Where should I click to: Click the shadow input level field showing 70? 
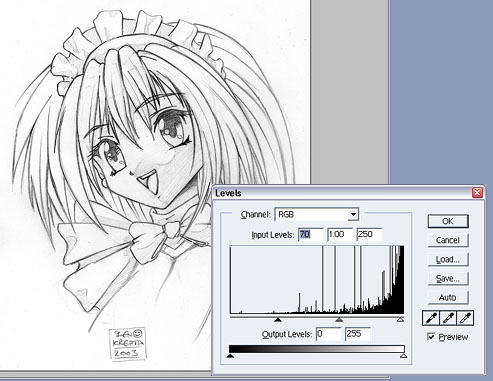[x=310, y=235]
